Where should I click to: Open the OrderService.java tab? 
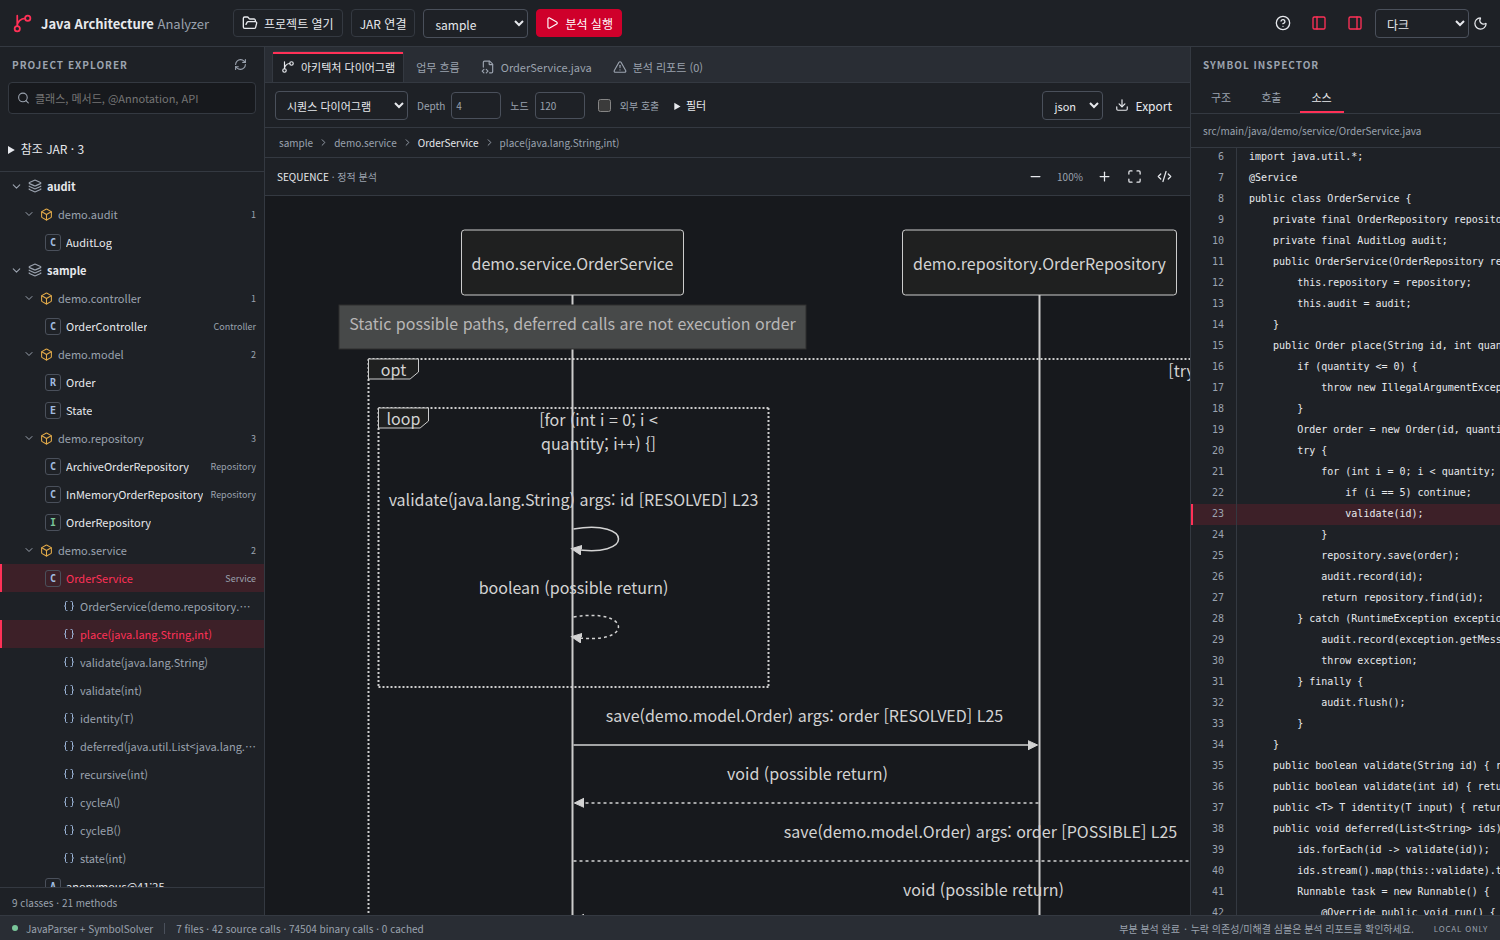click(536, 67)
